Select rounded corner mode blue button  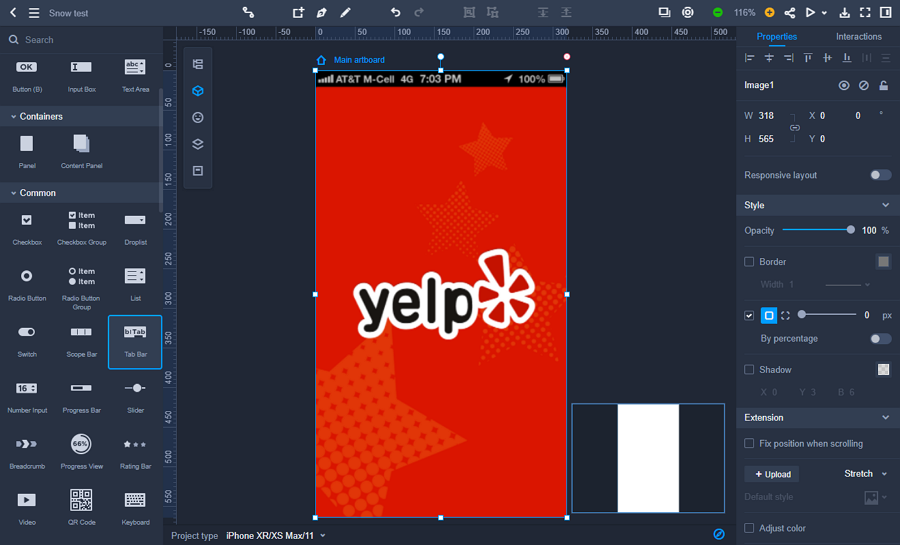tap(769, 316)
